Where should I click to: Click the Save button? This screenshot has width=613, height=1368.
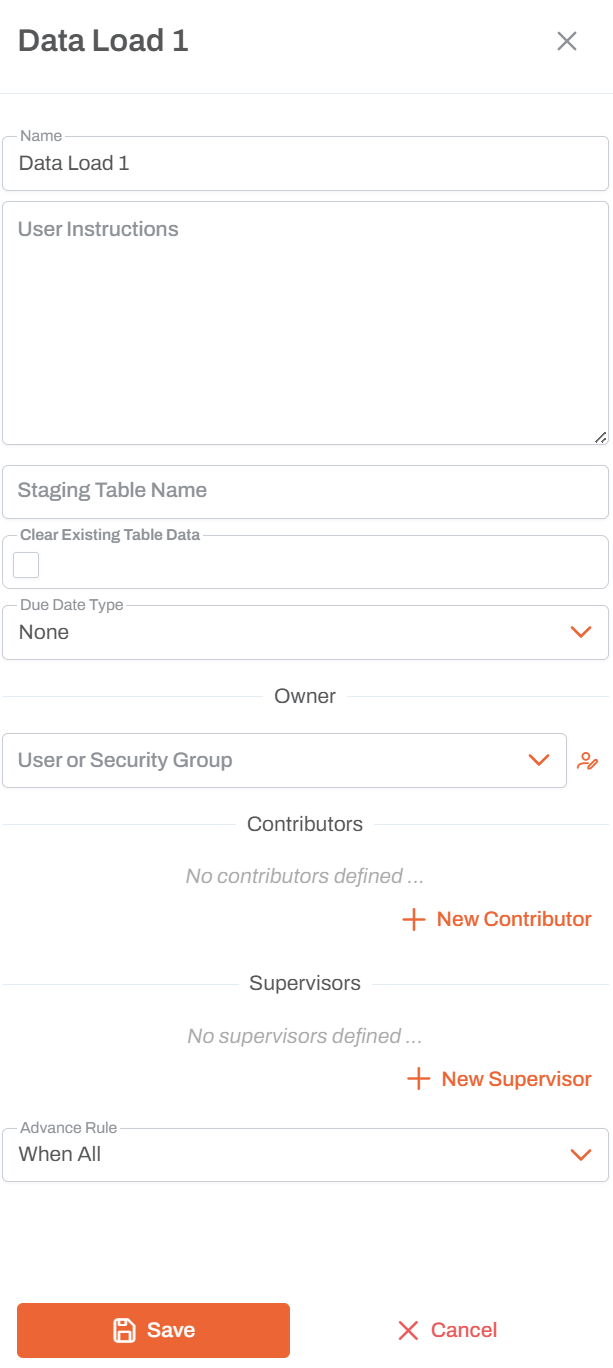[x=152, y=1330]
